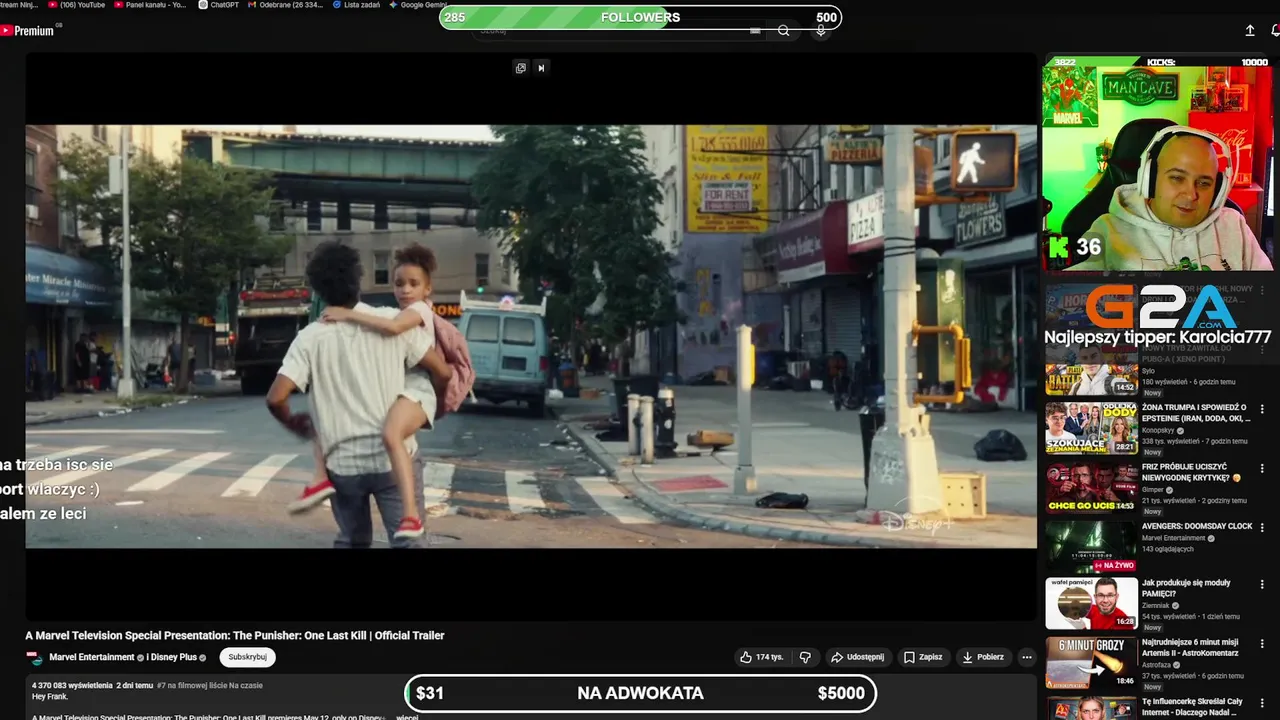Open more actions three-dot menu under video
Image resolution: width=1280 pixels, height=720 pixels.
coord(1026,657)
